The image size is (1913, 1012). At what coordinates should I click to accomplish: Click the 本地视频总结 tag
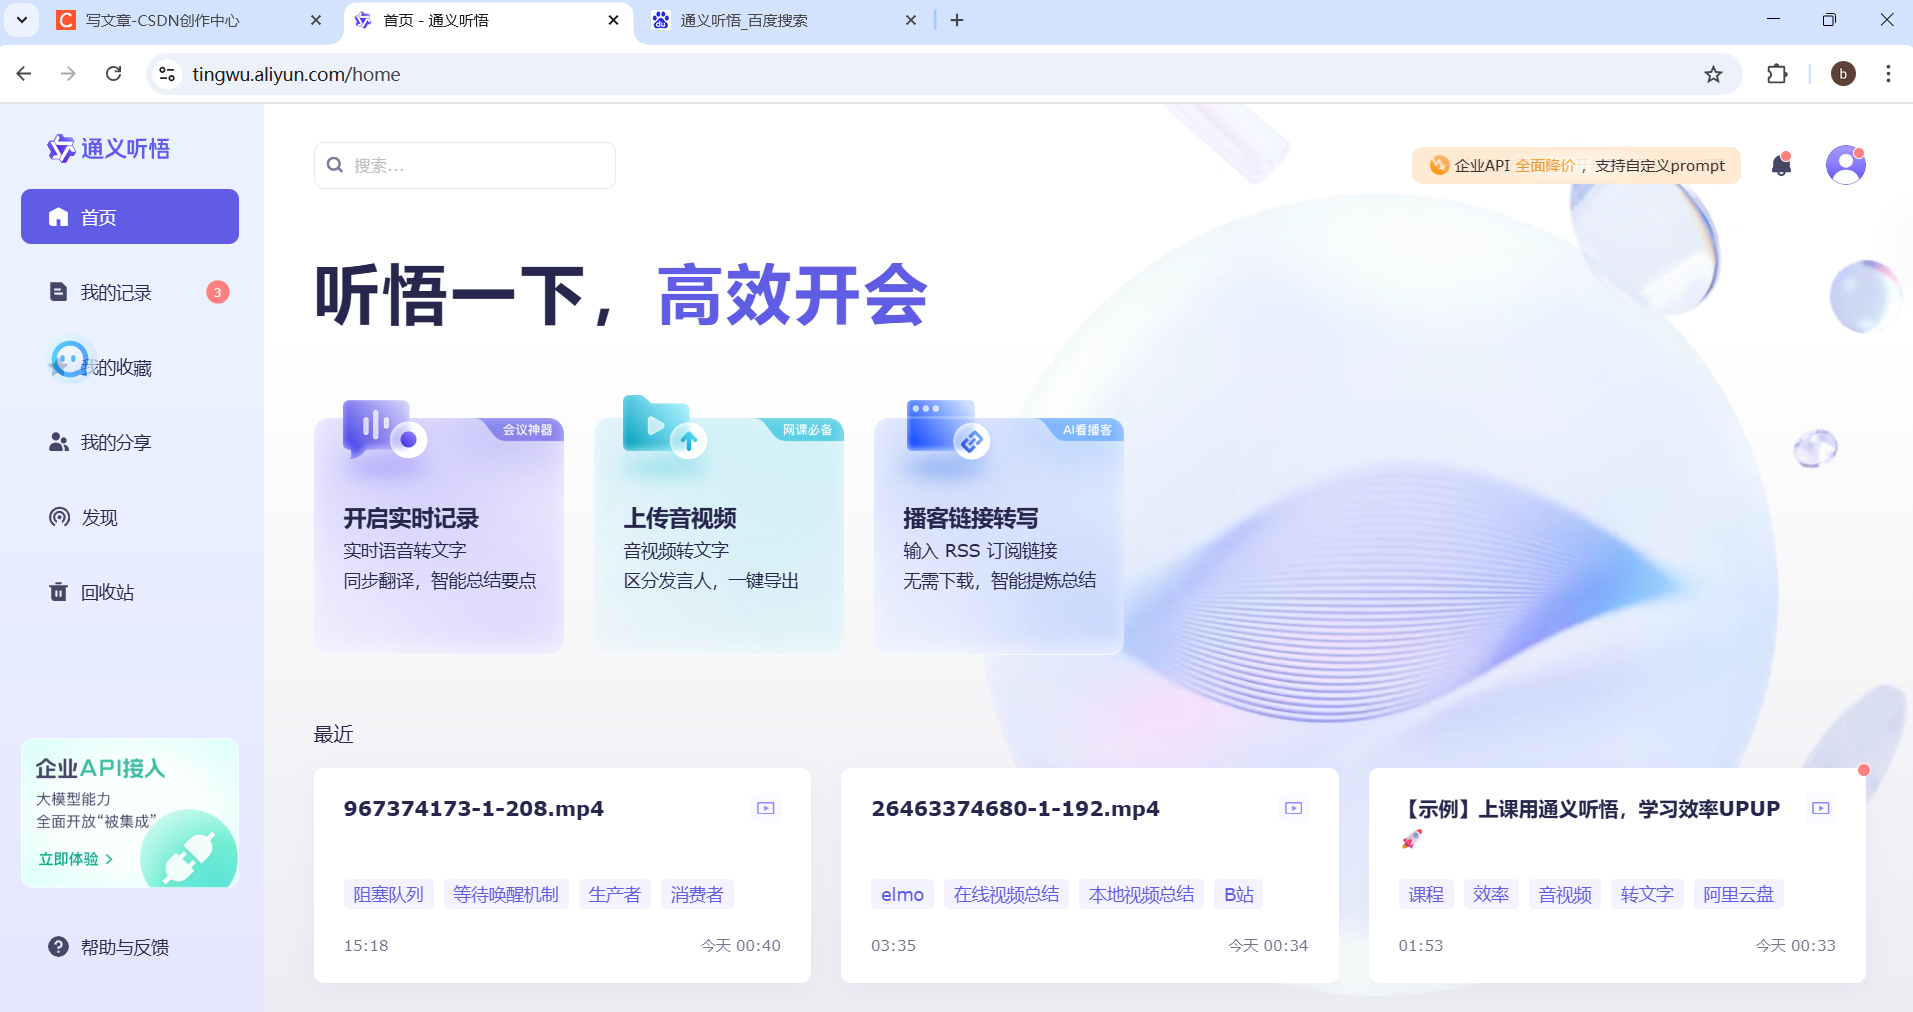(x=1141, y=894)
